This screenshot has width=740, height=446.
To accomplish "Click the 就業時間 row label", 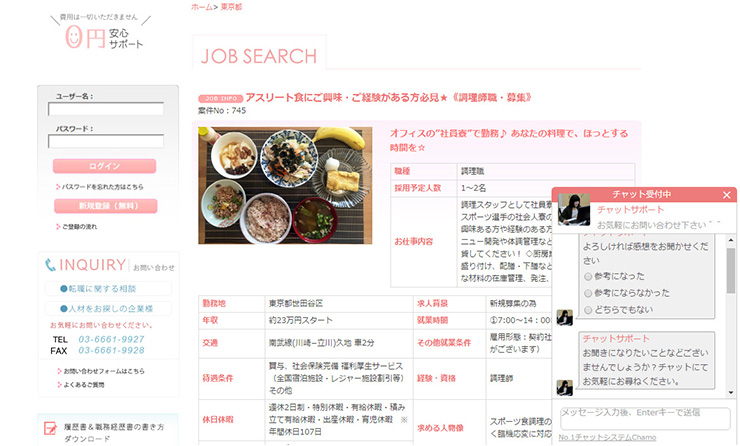I will point(432,320).
